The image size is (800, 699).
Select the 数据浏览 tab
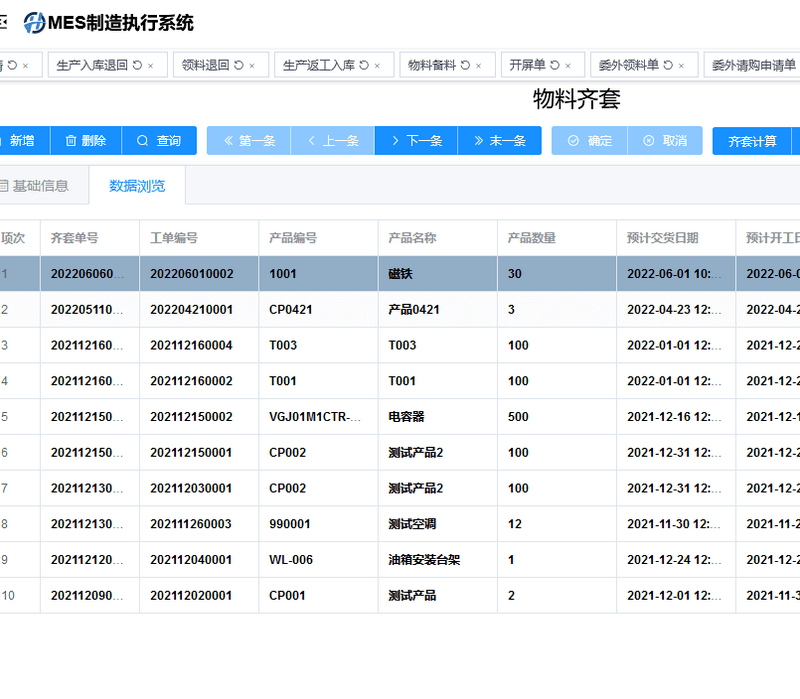click(137, 186)
